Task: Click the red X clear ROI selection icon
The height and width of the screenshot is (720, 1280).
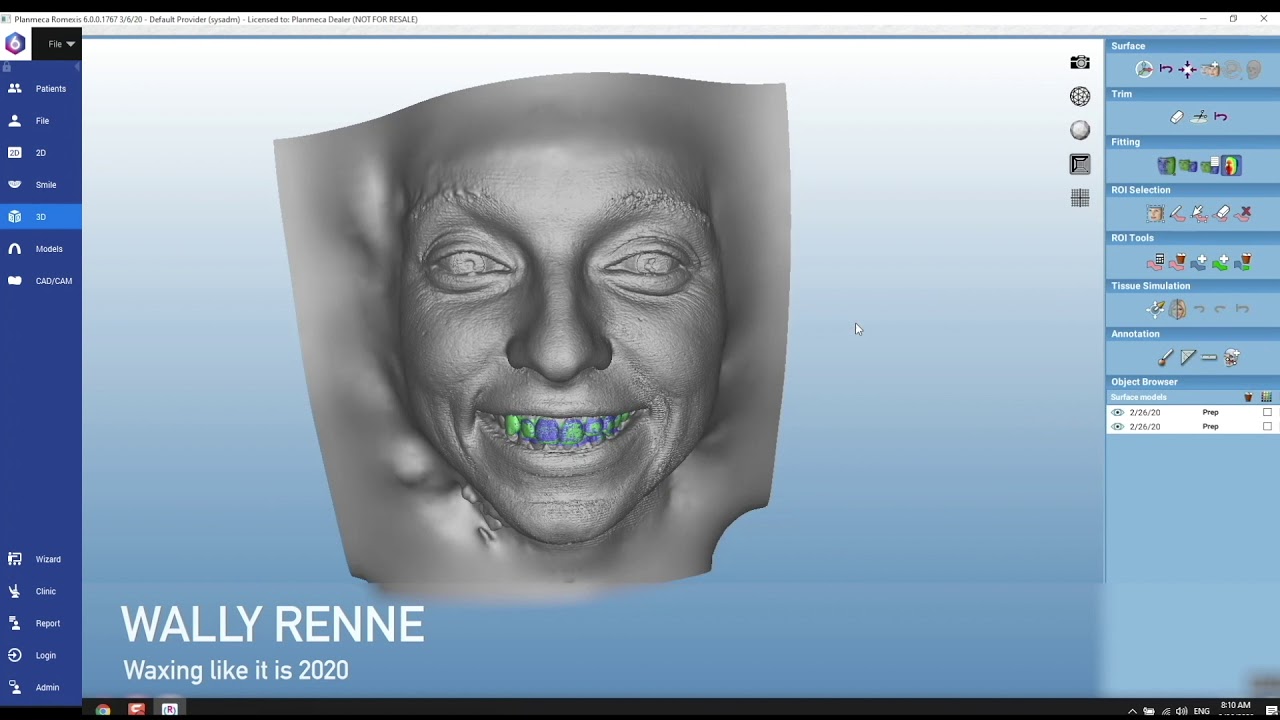Action: click(1243, 213)
